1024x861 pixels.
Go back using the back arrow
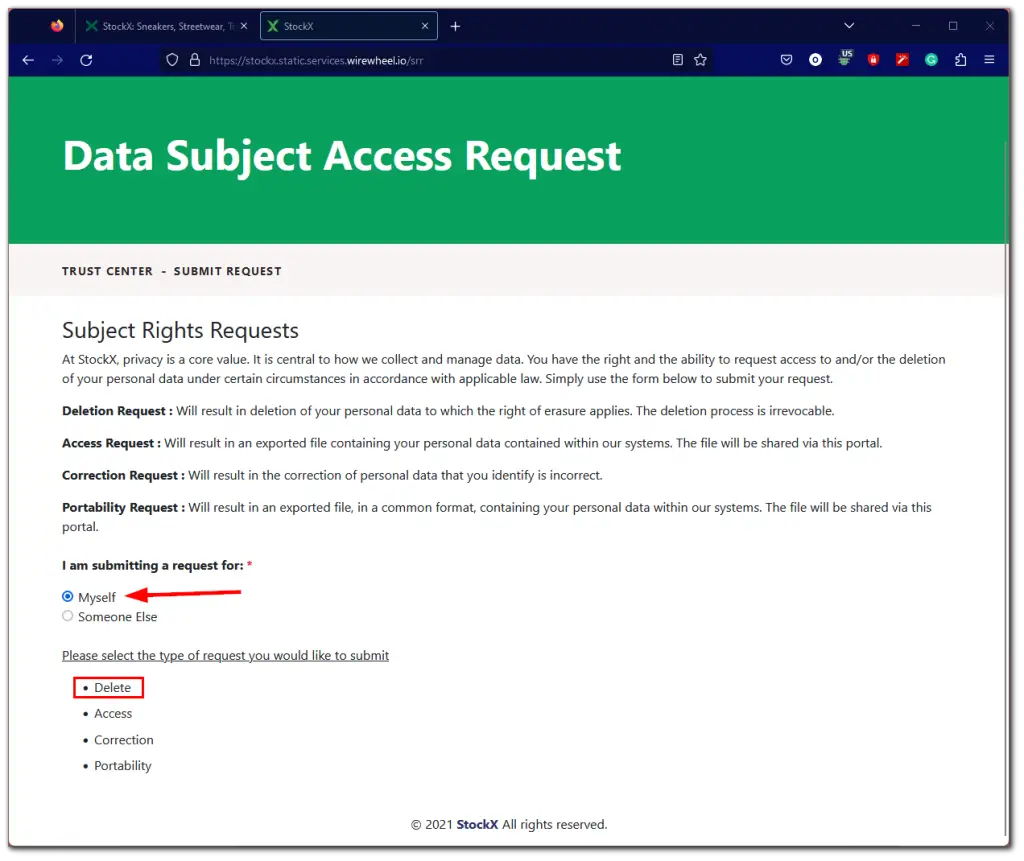coord(27,60)
